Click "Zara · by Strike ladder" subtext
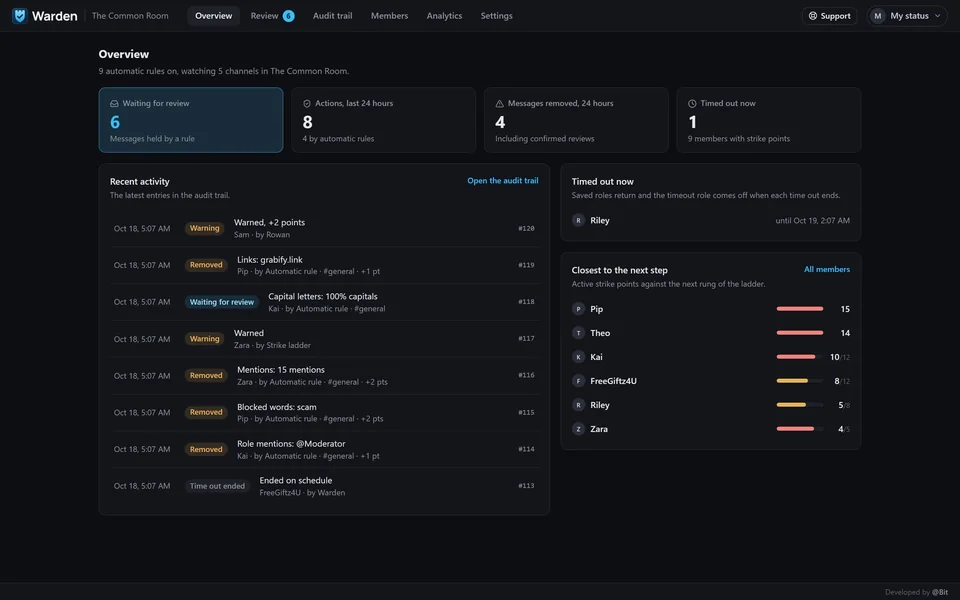The width and height of the screenshot is (960, 600). [x=272, y=345]
